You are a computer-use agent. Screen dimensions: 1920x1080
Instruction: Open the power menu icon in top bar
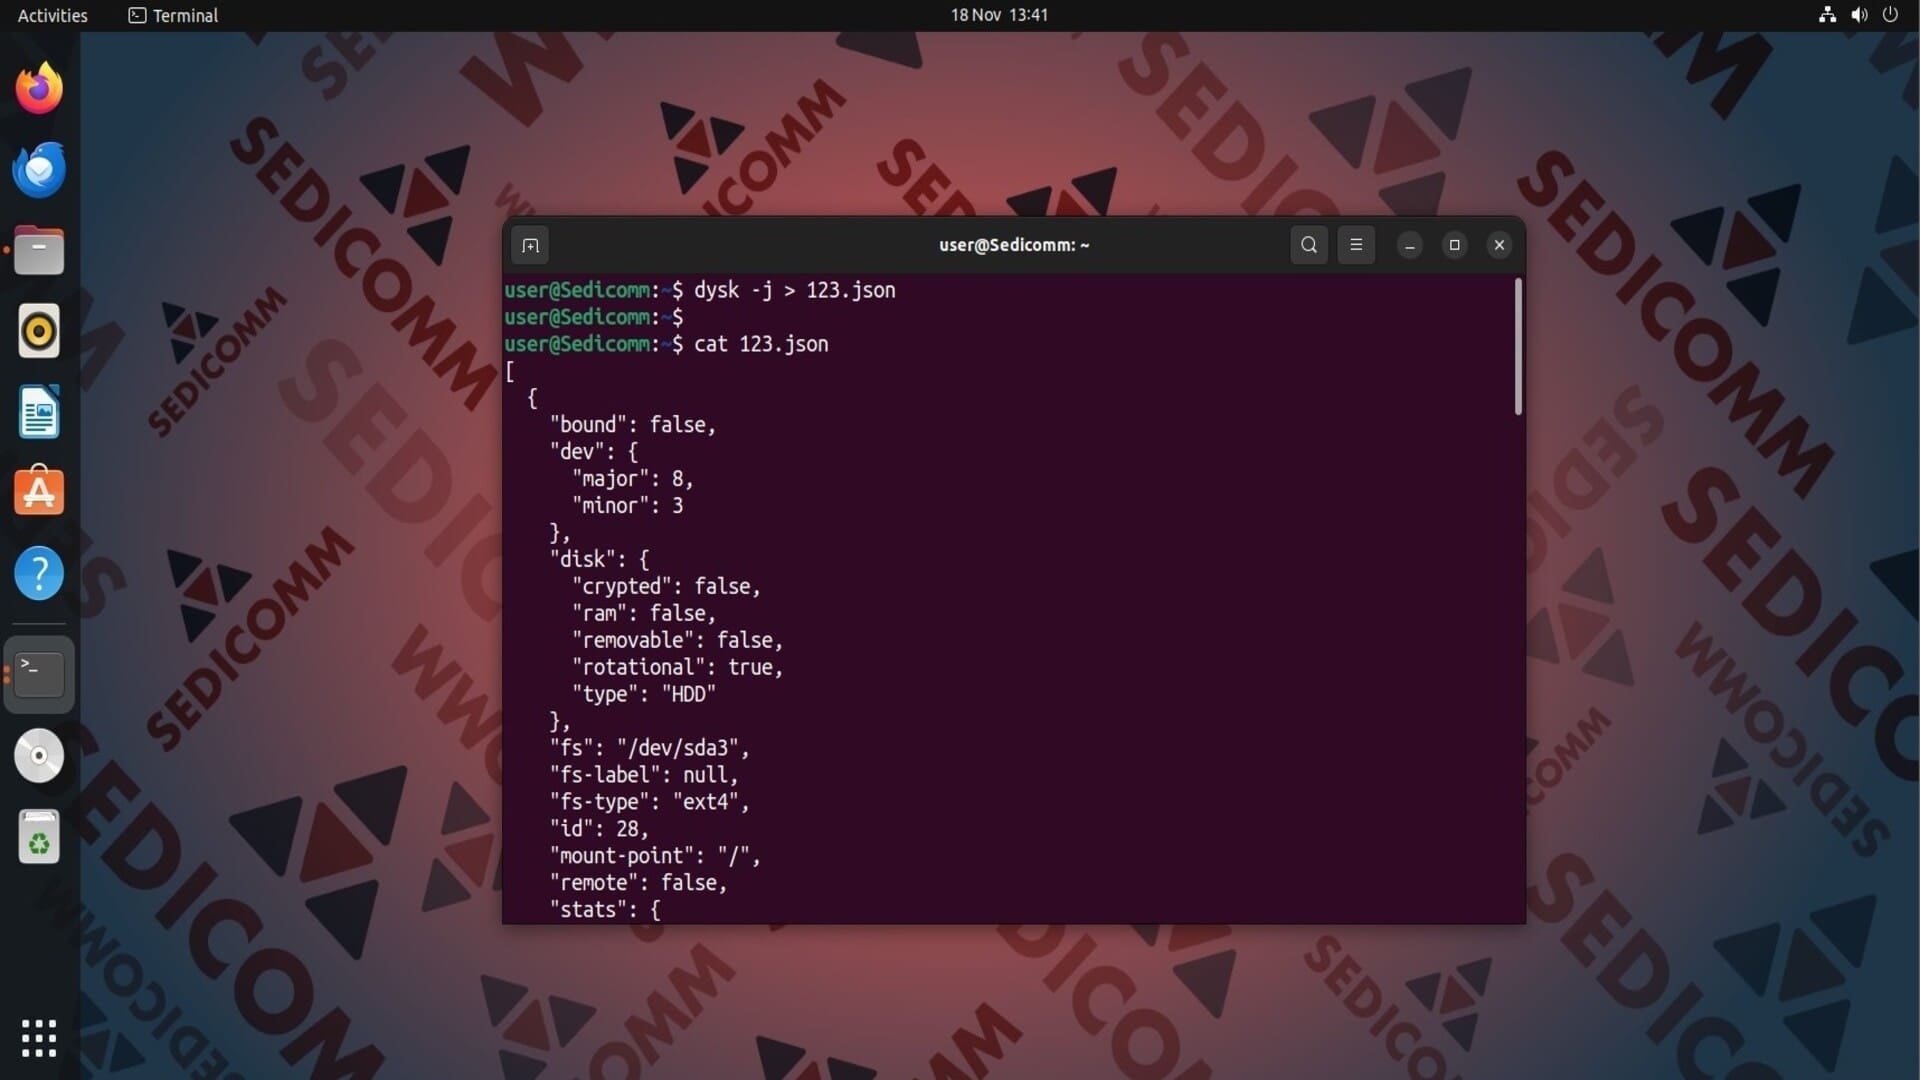click(x=1890, y=15)
